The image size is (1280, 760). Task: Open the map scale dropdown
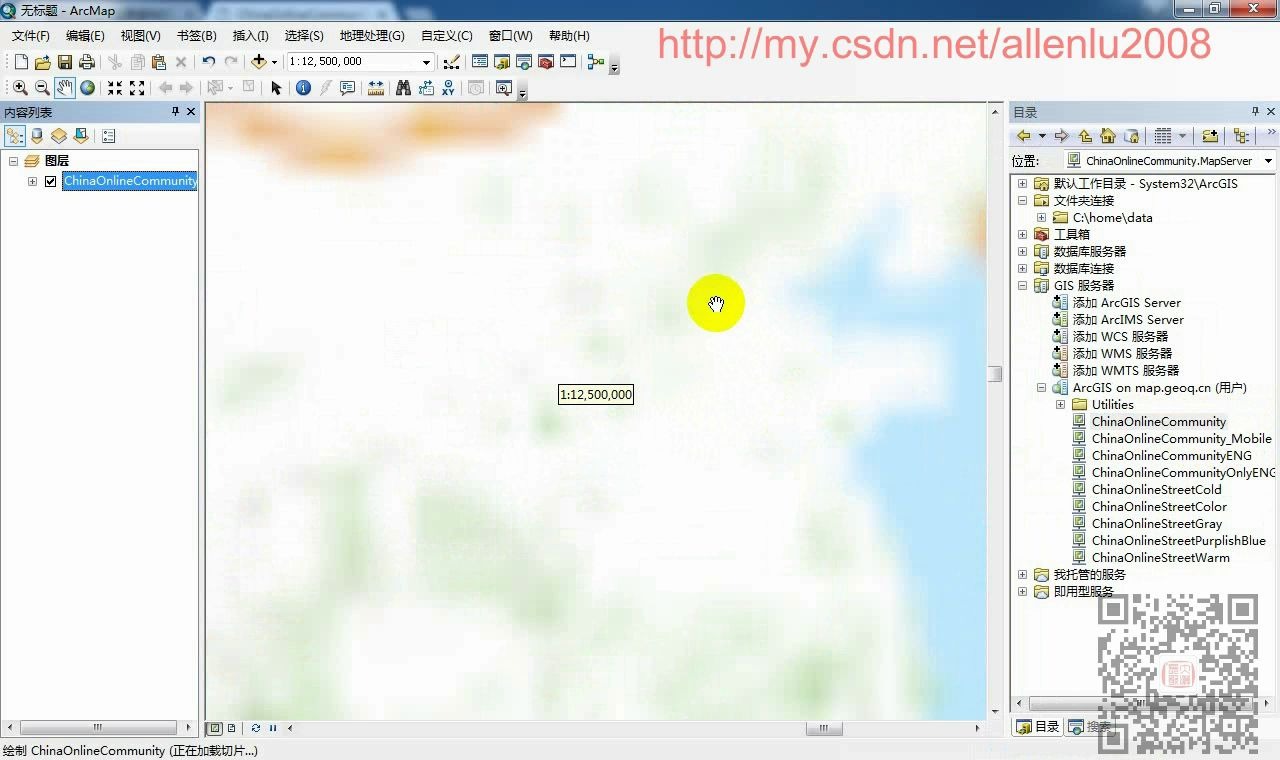point(424,61)
